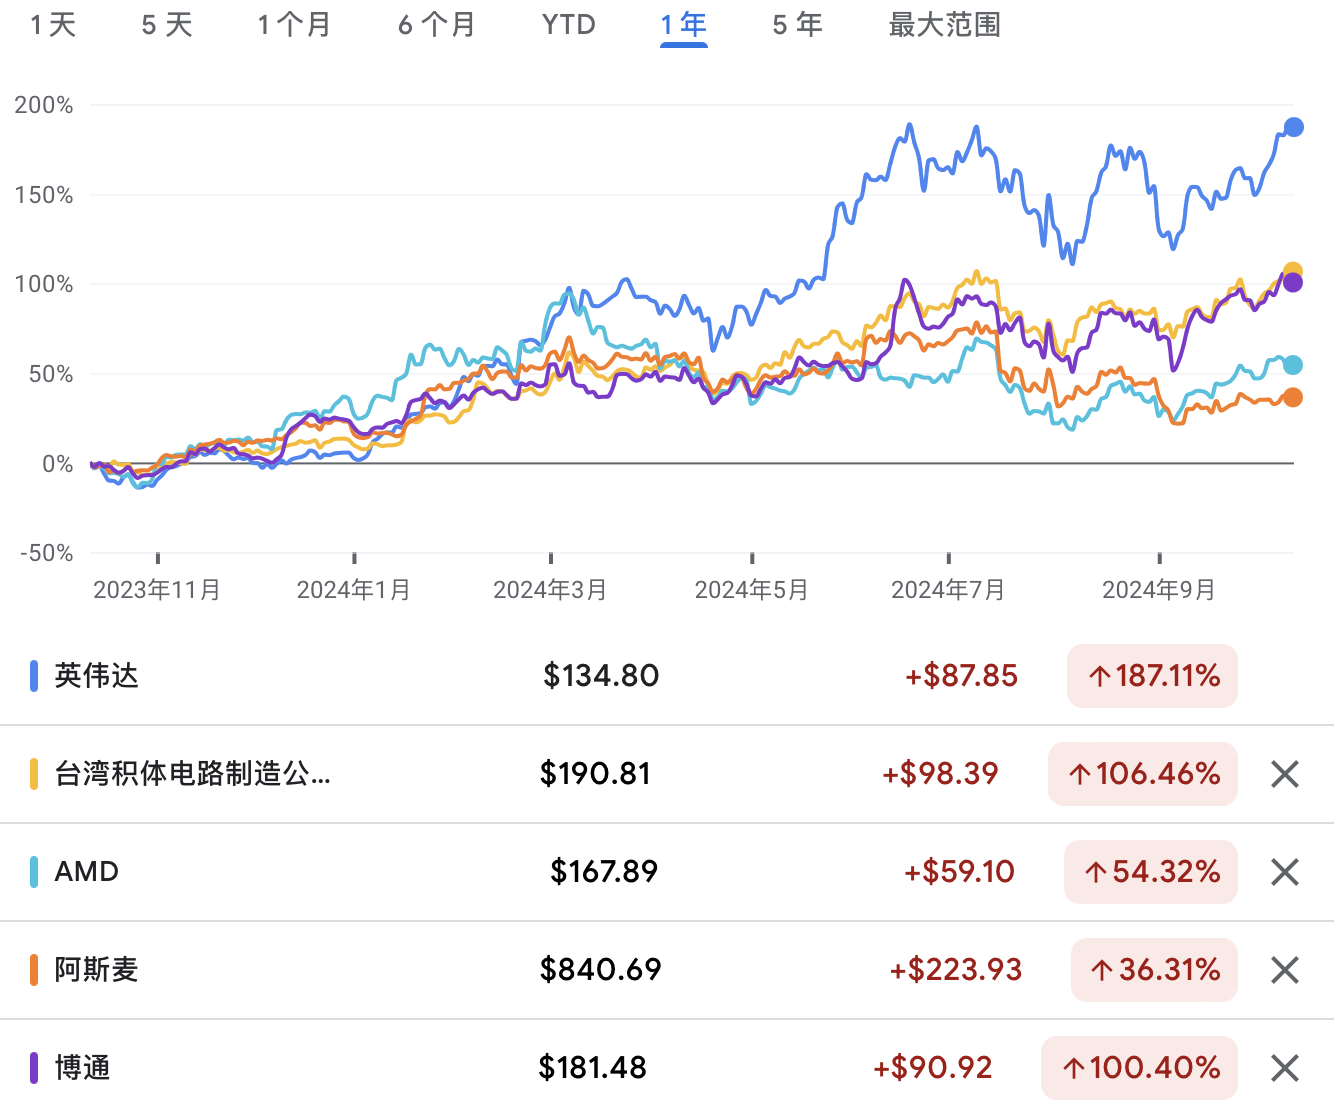Image resolution: width=1342 pixels, height=1114 pixels.
Task: Remove 台湾积体电路制造 from comparison
Action: [x=1285, y=774]
